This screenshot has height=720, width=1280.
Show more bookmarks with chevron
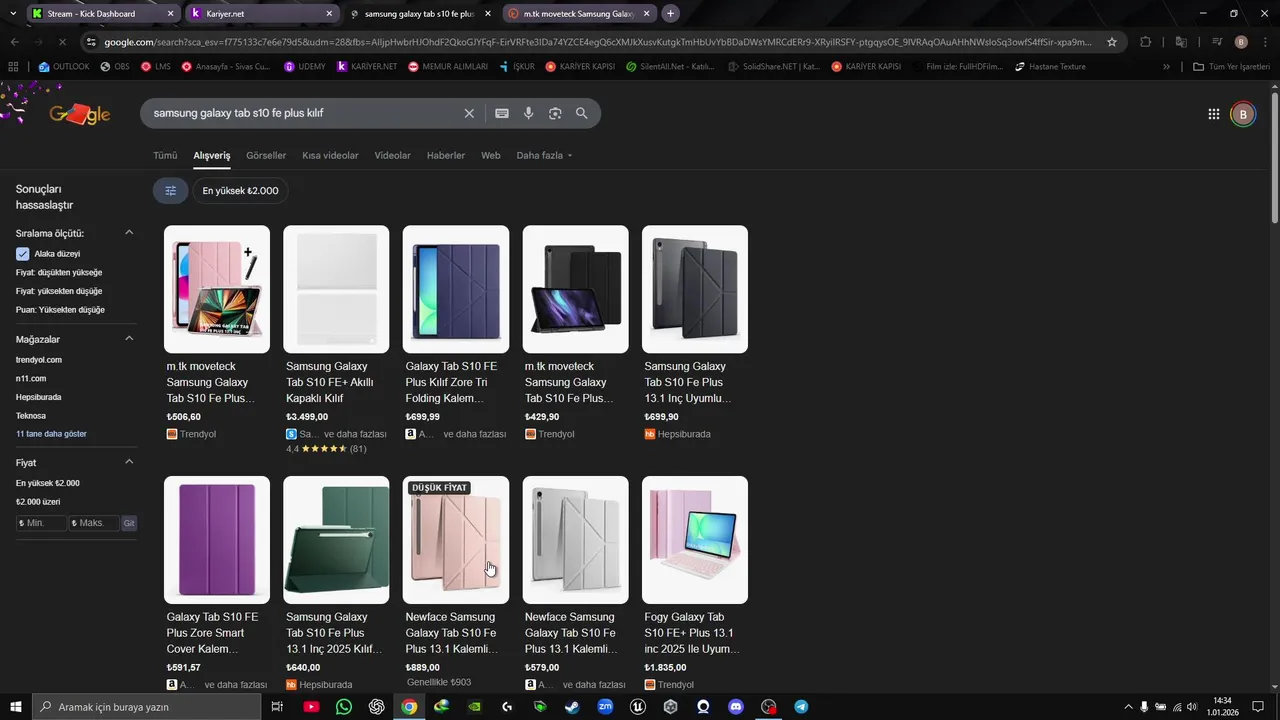(x=1166, y=67)
